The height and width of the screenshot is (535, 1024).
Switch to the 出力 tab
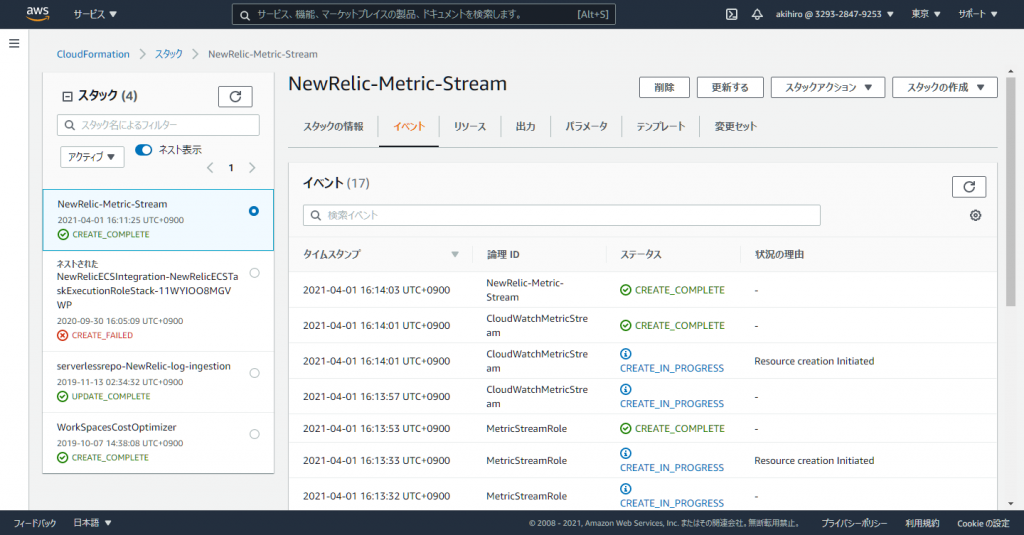tap(526, 127)
